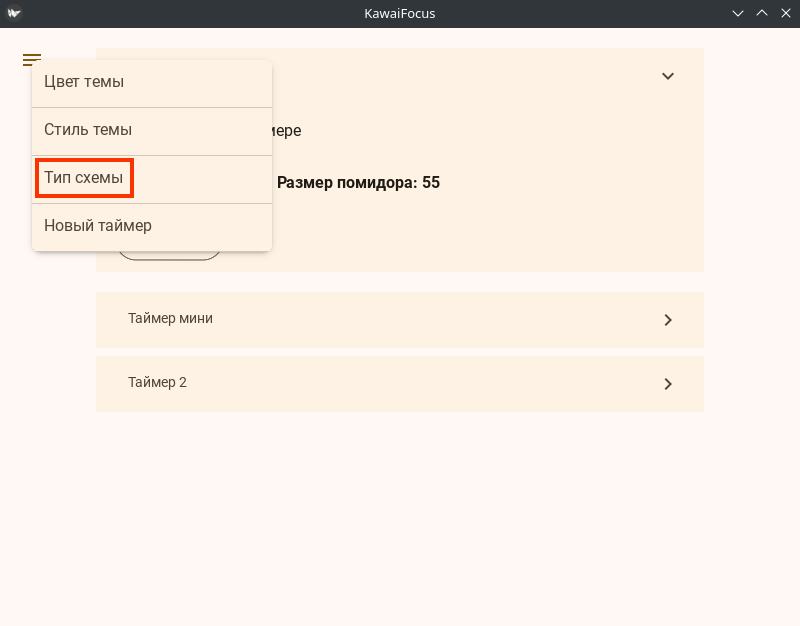Select the 'Цвет темы' menu entry
800x626 pixels.
pos(84,82)
